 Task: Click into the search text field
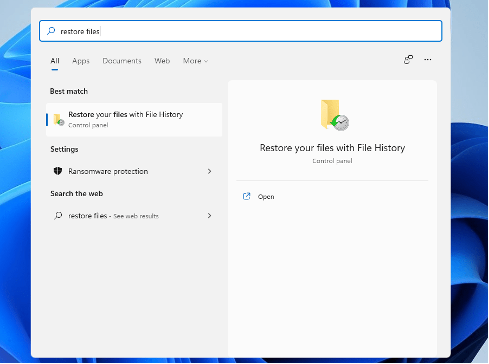click(x=241, y=31)
